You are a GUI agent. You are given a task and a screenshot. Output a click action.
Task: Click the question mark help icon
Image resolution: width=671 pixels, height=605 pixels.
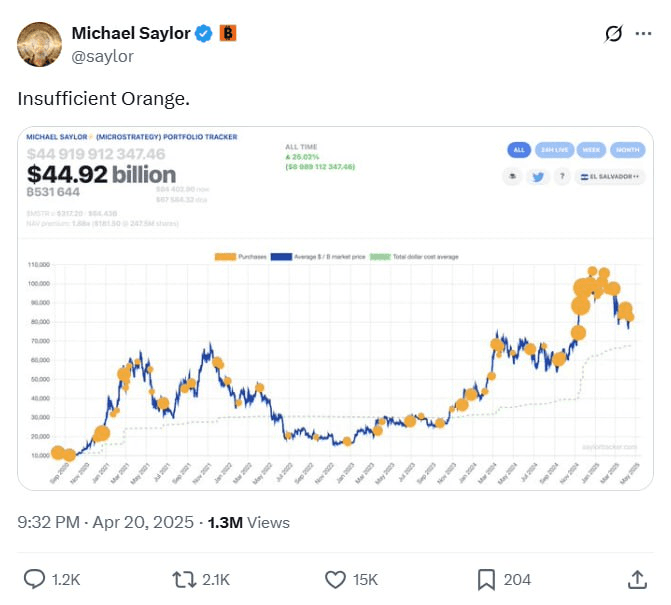pyautogui.click(x=561, y=177)
